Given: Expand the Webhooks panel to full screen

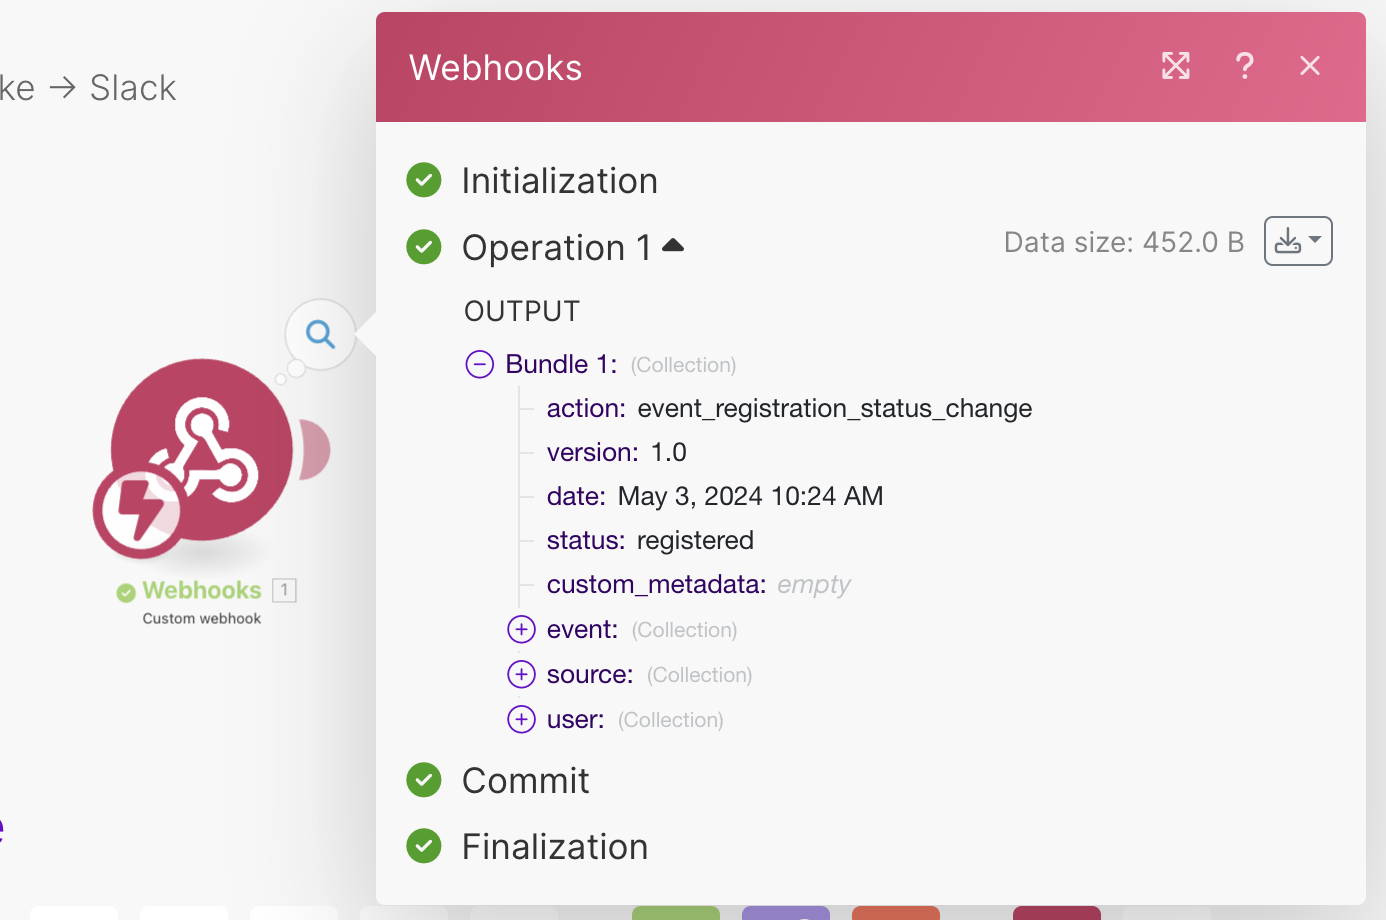Looking at the screenshot, I should (1176, 66).
